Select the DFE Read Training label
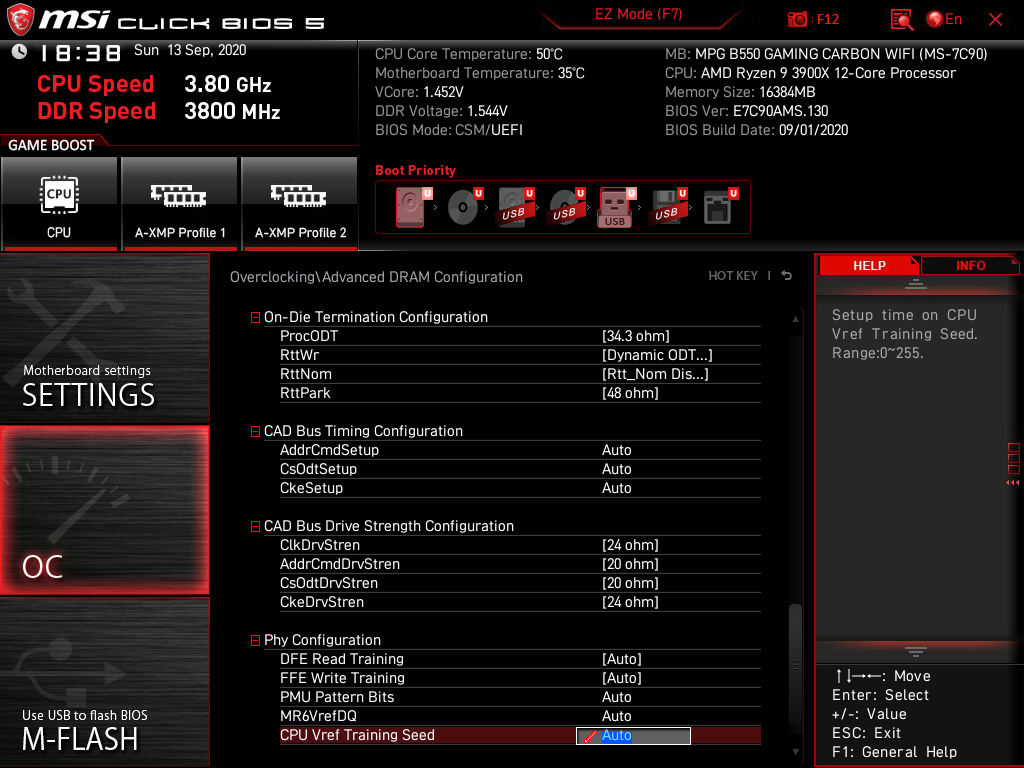 click(342, 659)
